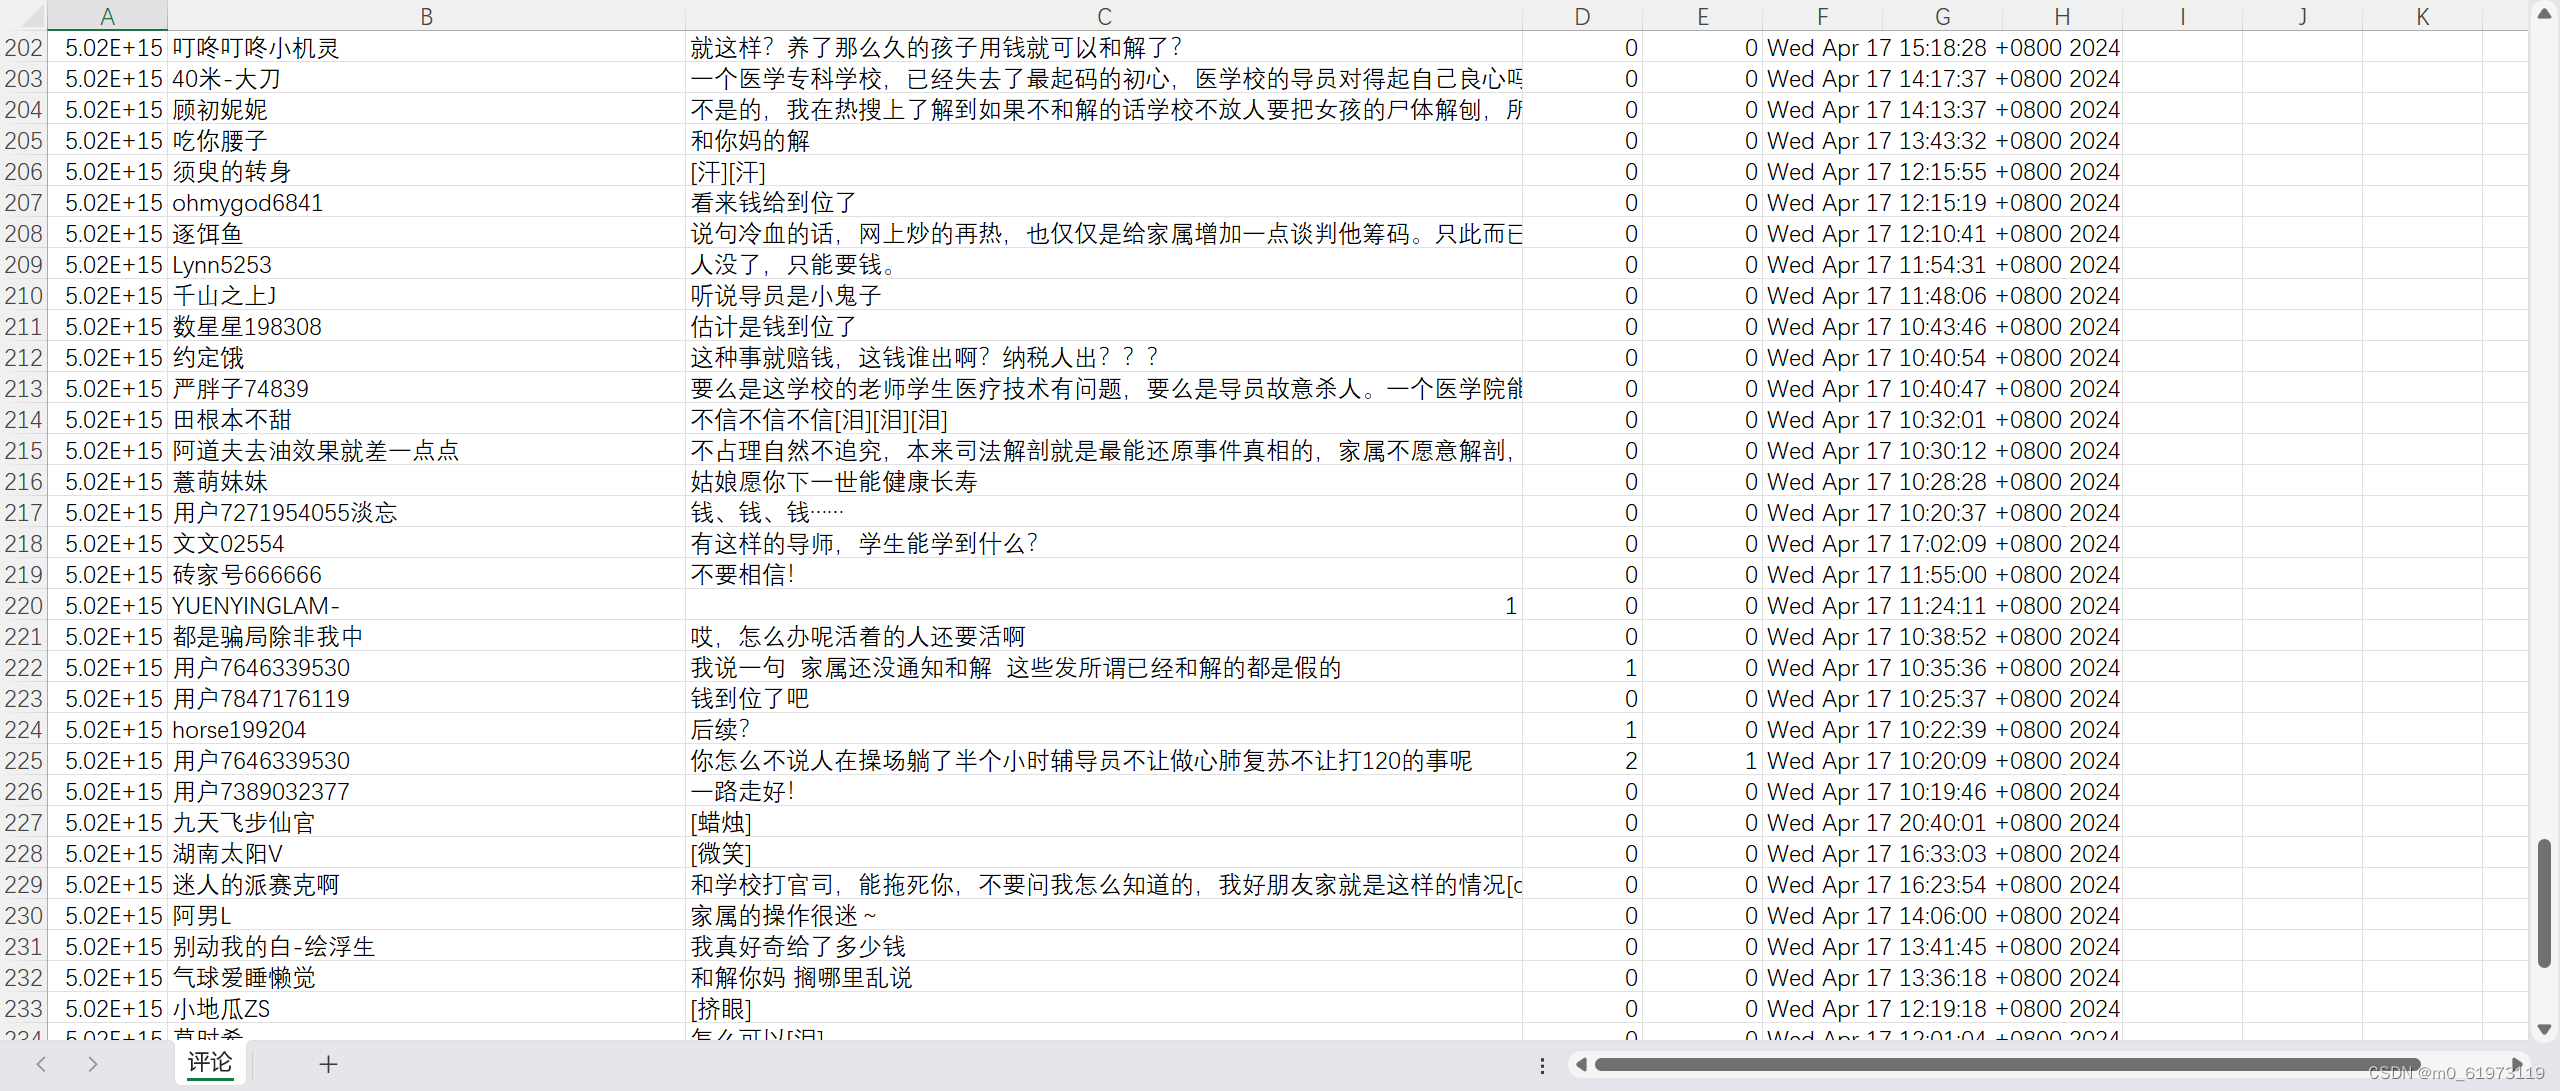2560x1091 pixels.
Task: Select value 2 in column D row 225
Action: click(1582, 761)
